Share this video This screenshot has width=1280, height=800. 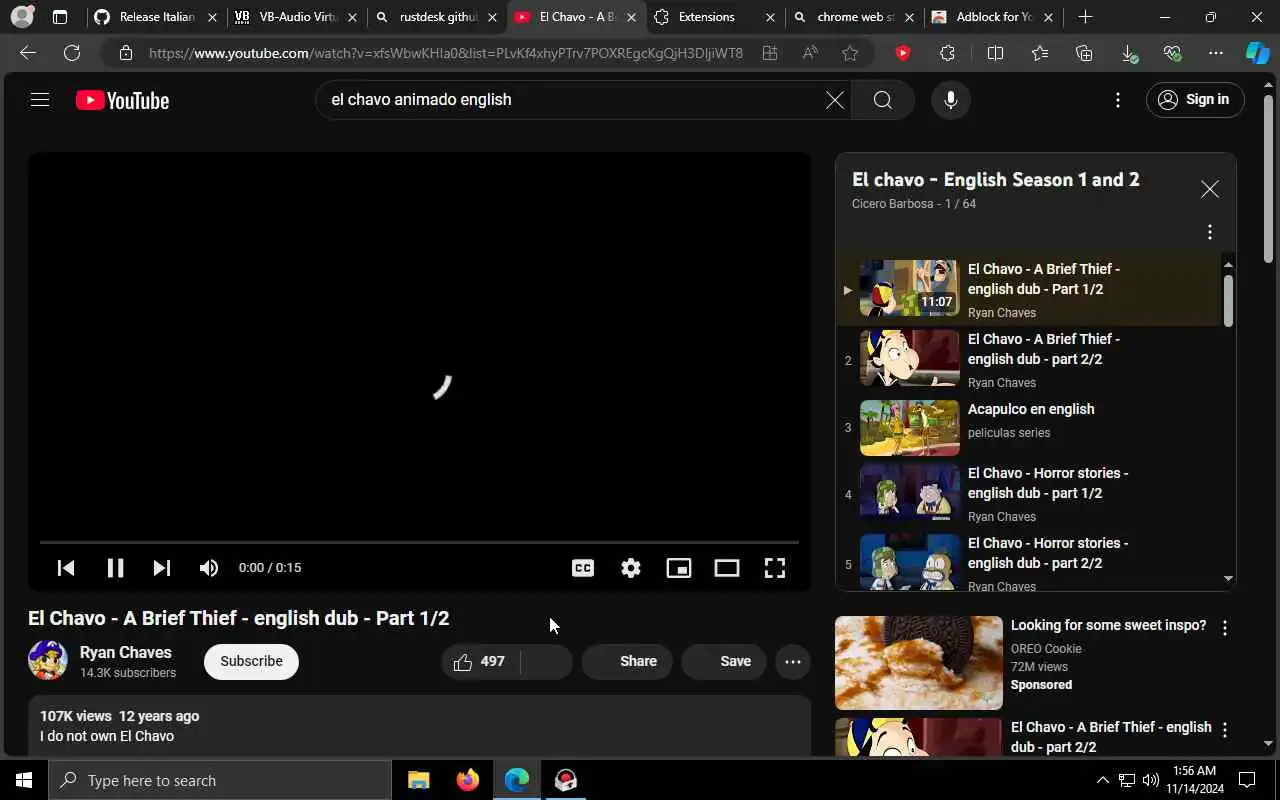click(x=627, y=661)
